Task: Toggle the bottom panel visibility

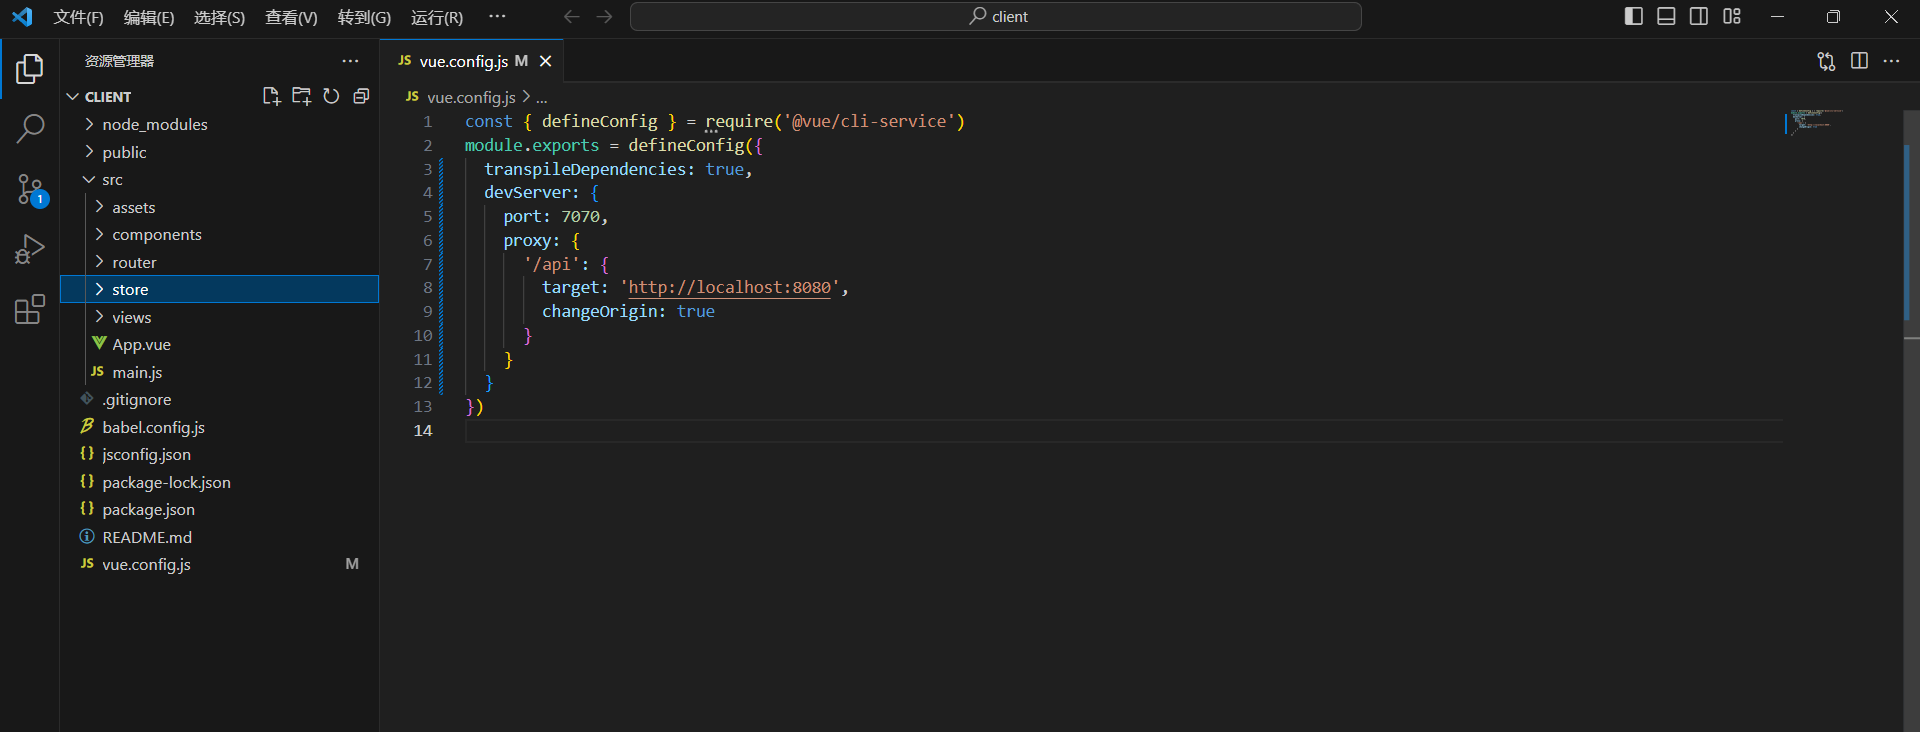Action: tap(1666, 16)
